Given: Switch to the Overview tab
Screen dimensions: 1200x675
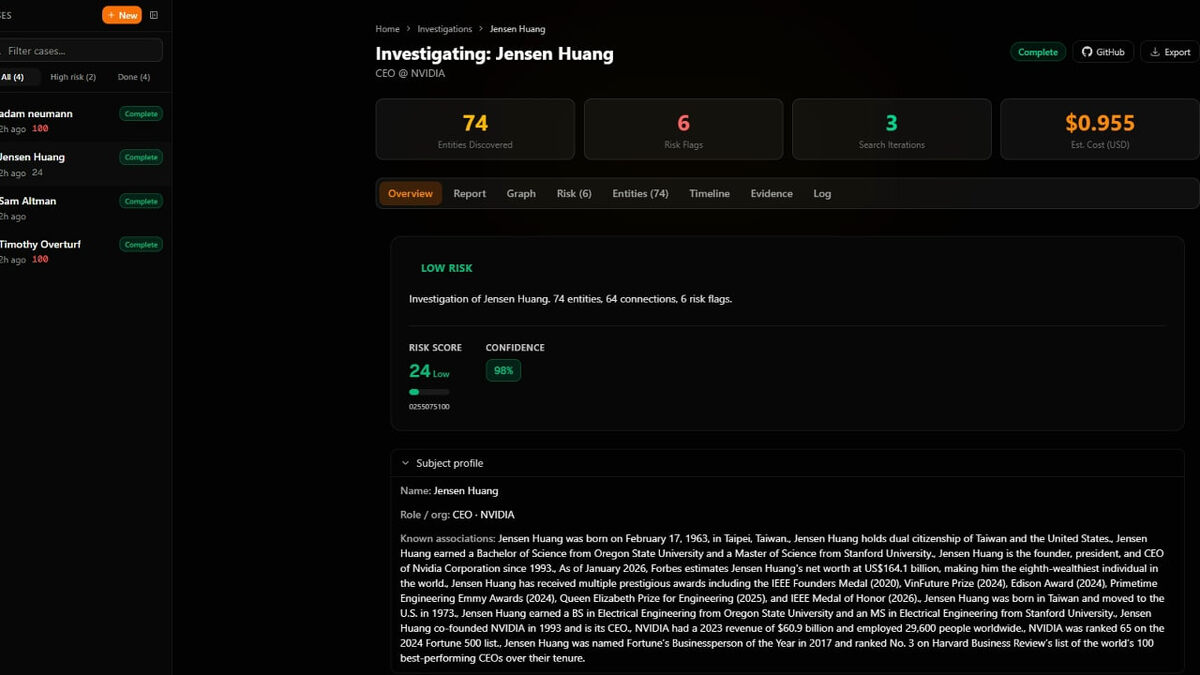Looking at the screenshot, I should click(410, 193).
